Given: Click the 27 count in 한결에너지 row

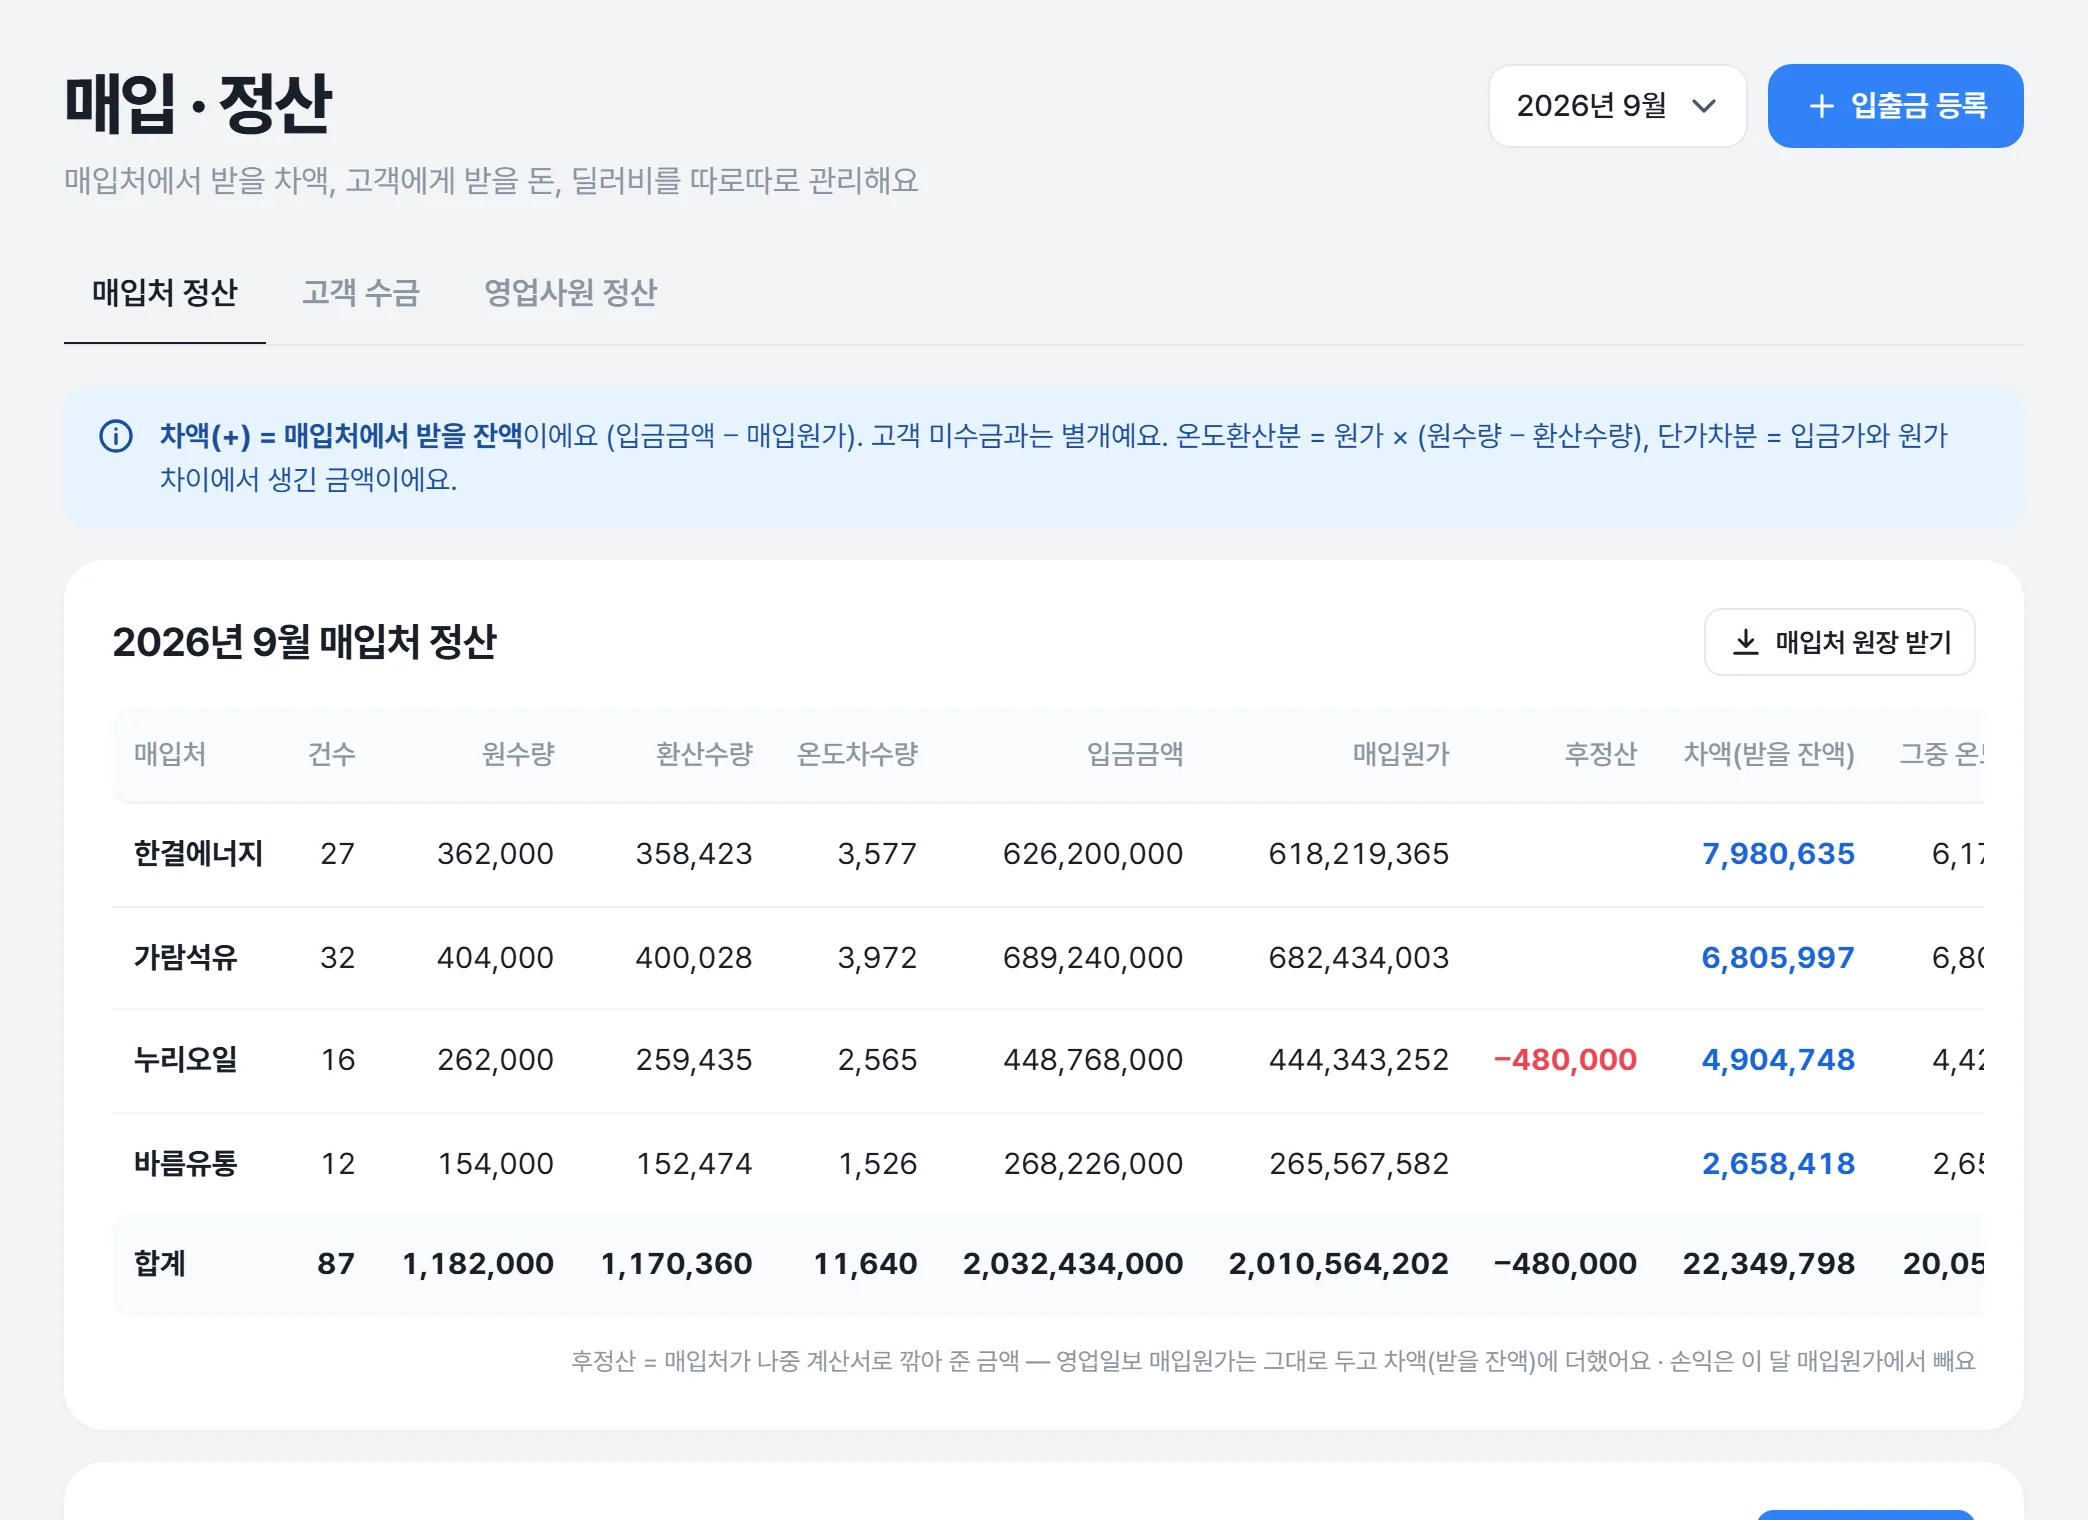Looking at the screenshot, I should 338,854.
